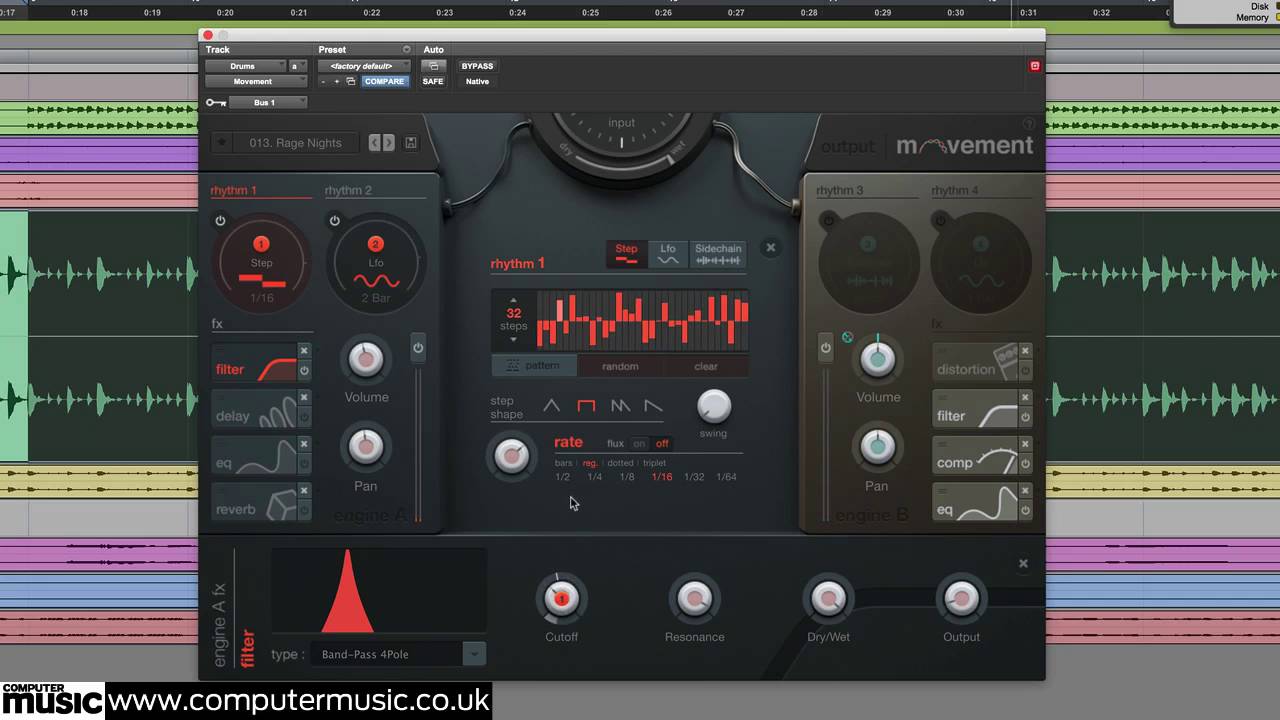1280x720 pixels.
Task: Switch rhythm 1 to Sidechain mode
Action: click(718, 254)
